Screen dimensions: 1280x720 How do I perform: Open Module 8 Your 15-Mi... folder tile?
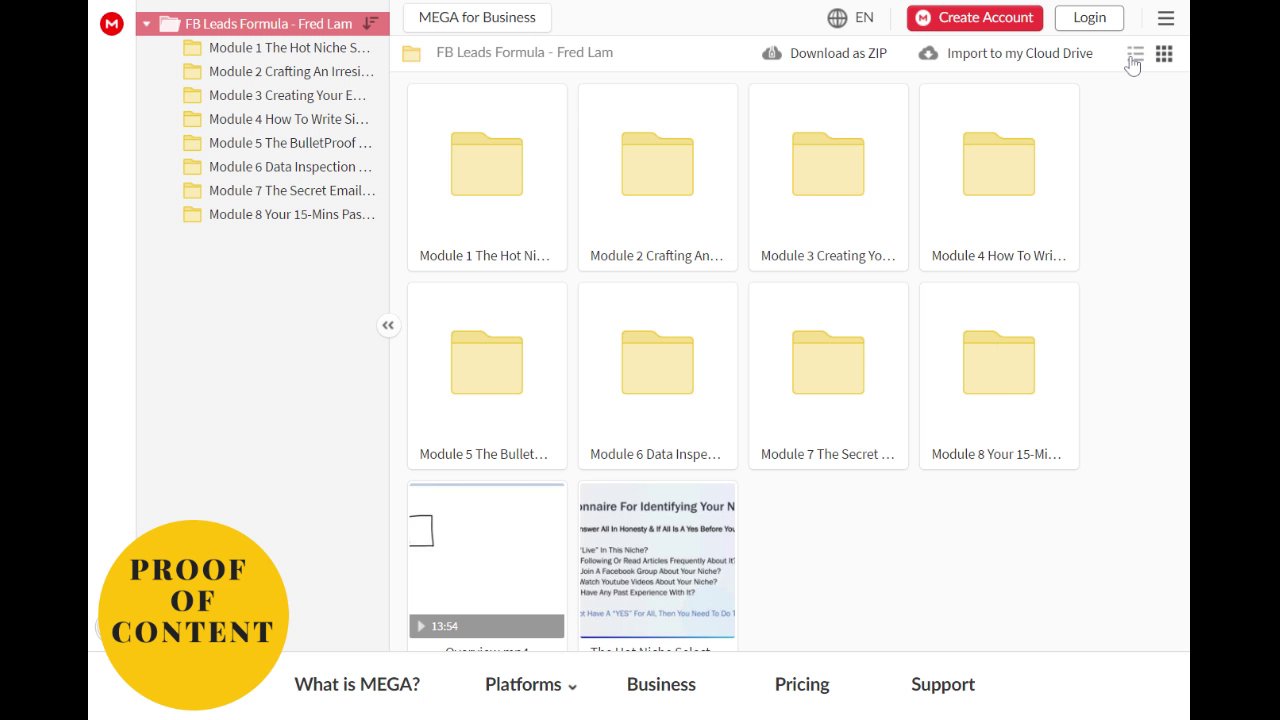point(999,376)
